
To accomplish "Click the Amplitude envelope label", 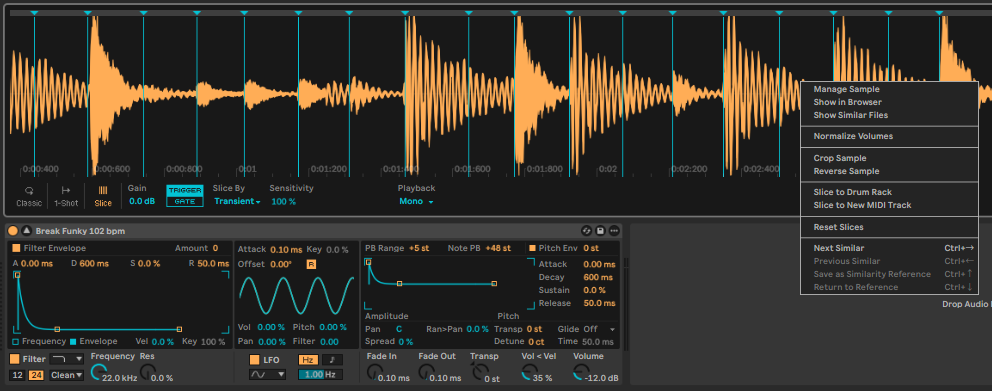I will click(387, 316).
